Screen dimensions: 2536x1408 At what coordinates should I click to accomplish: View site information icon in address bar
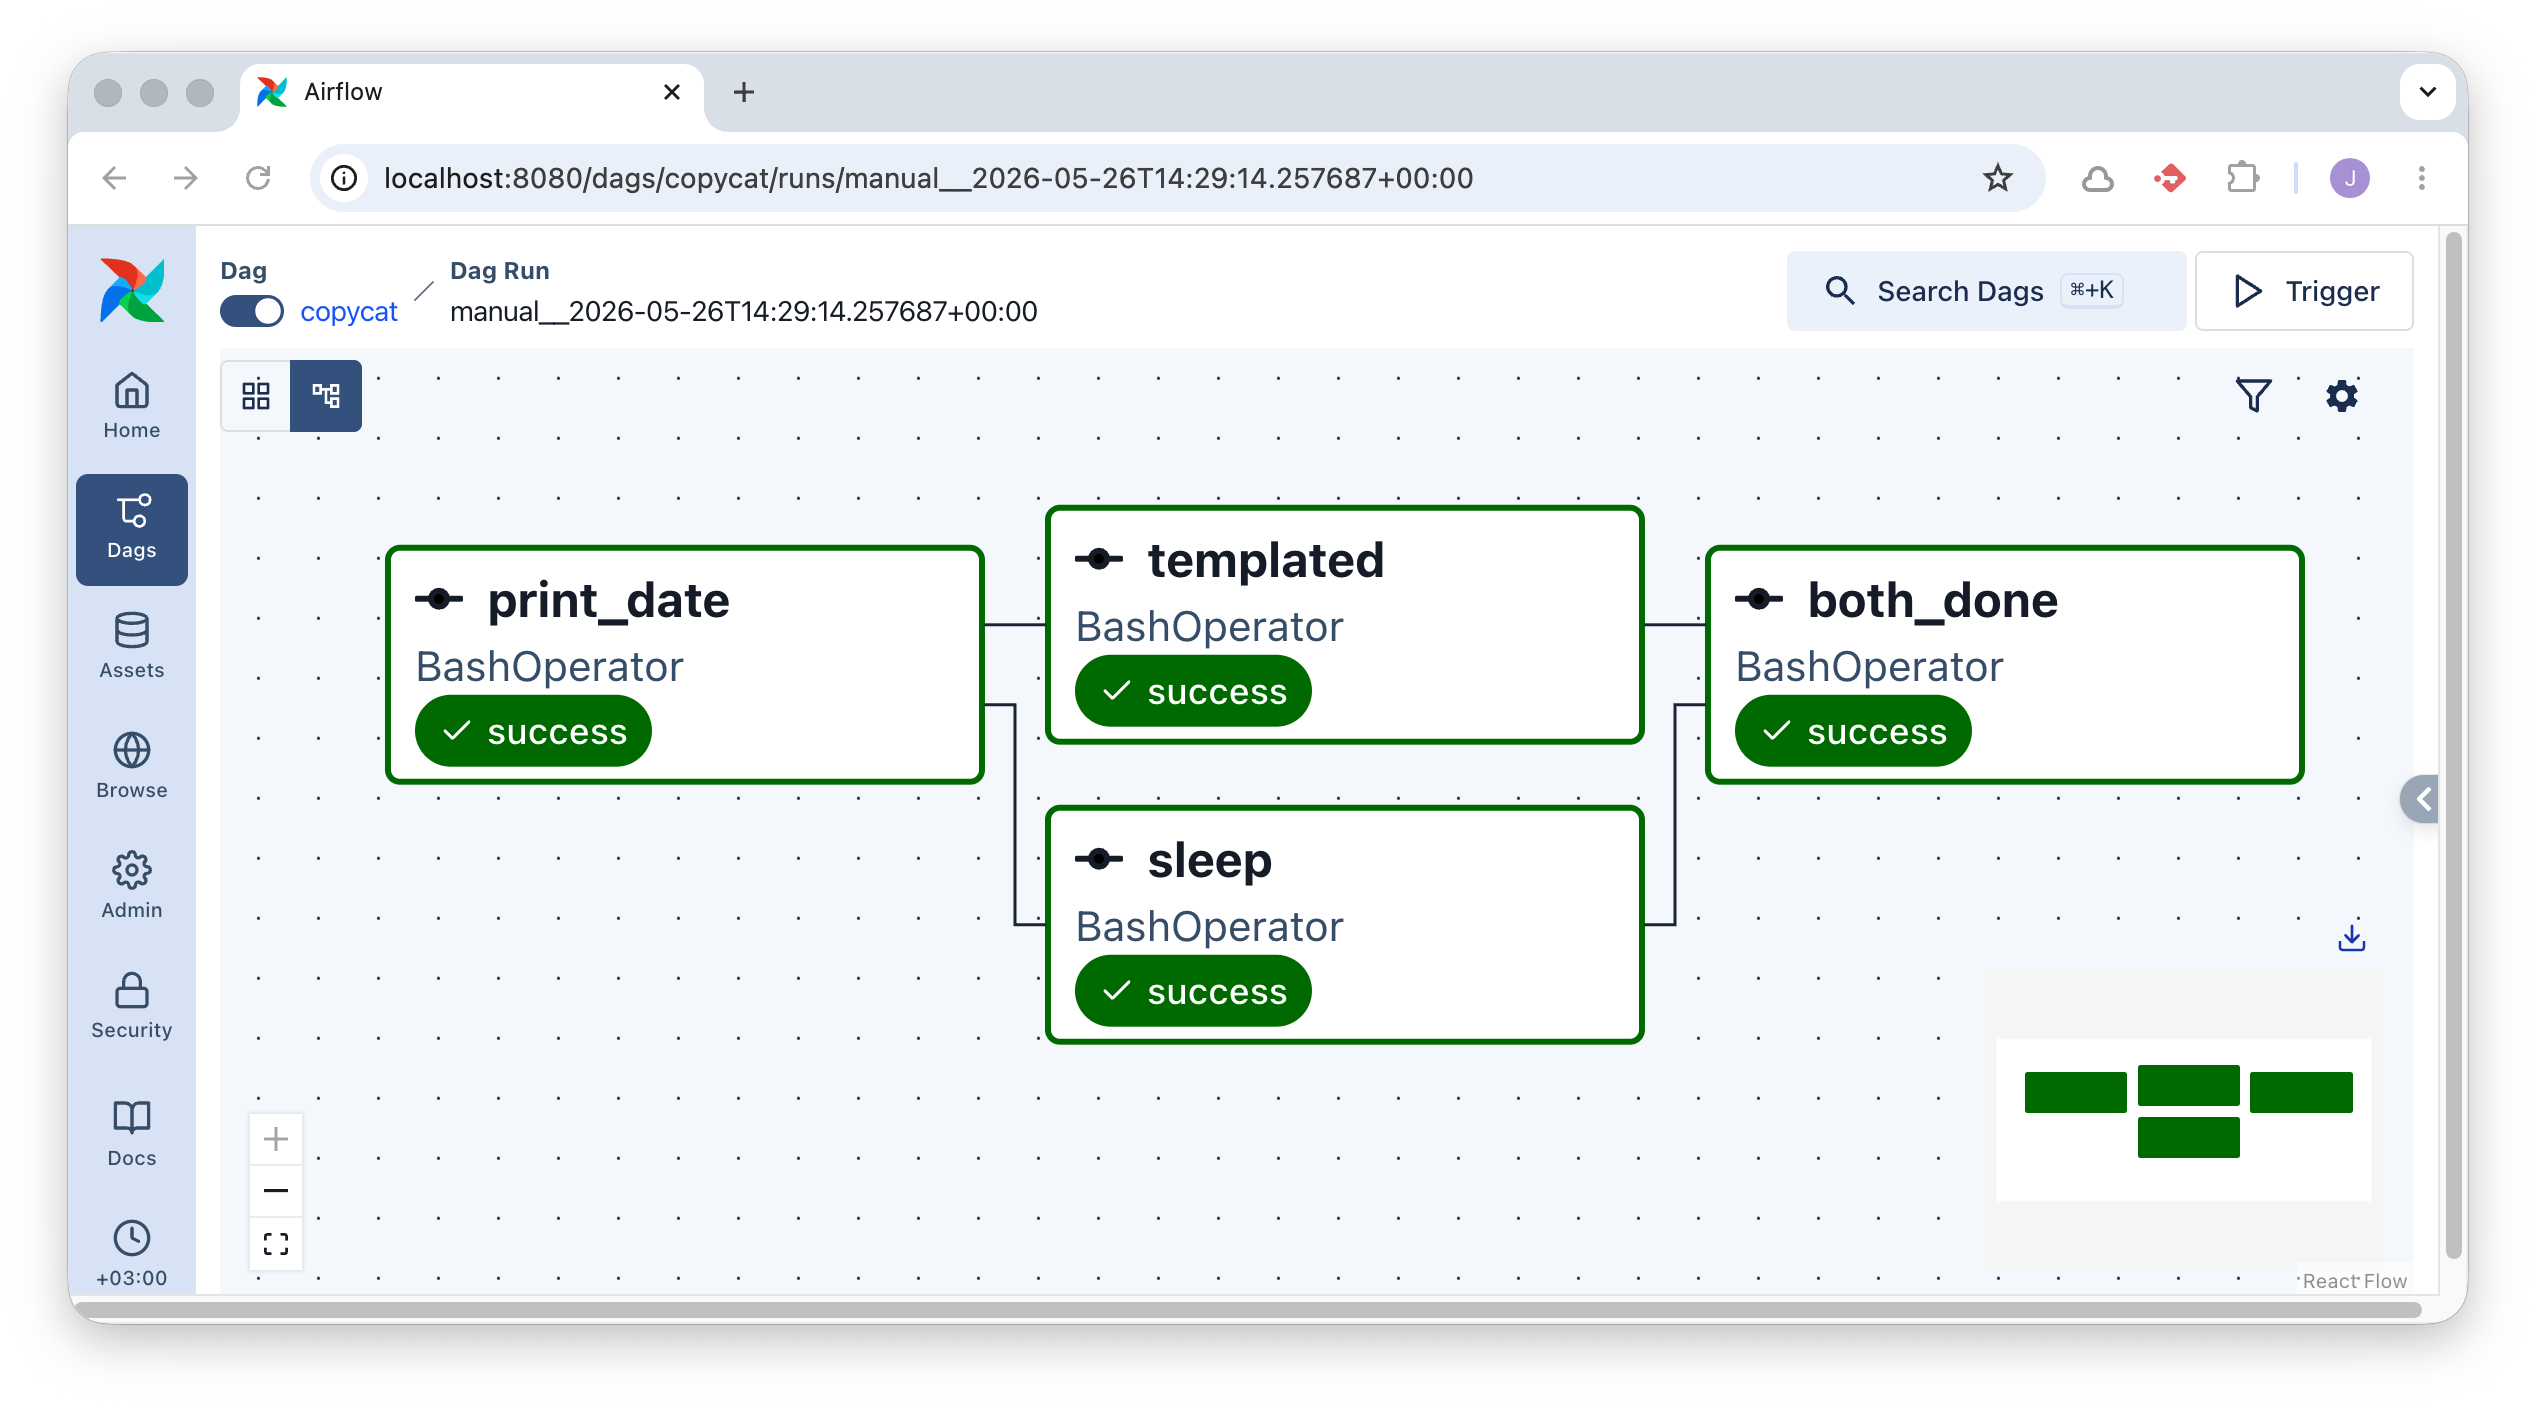pos(344,178)
